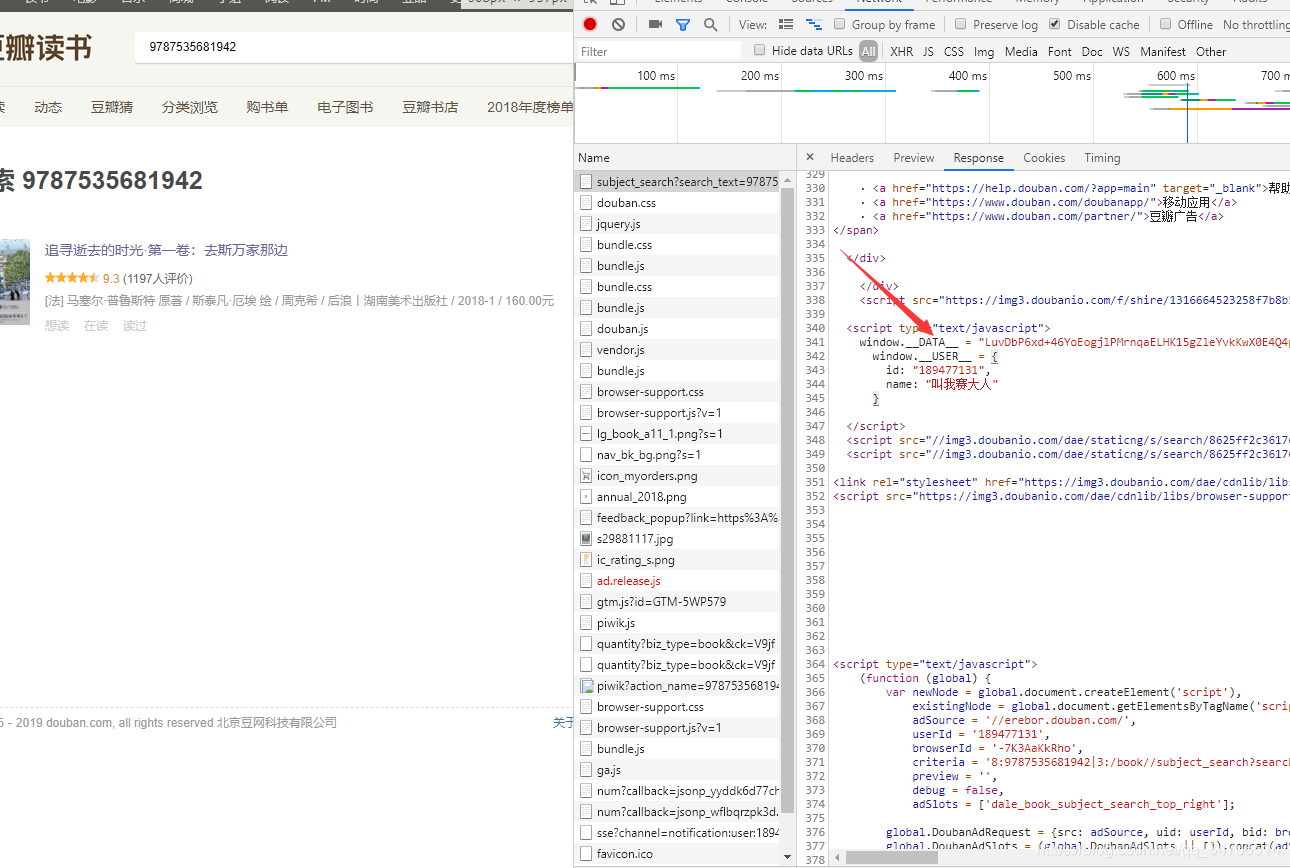Open the No throttling dropdown
Screen dimensions: 1290x868
1256,24
